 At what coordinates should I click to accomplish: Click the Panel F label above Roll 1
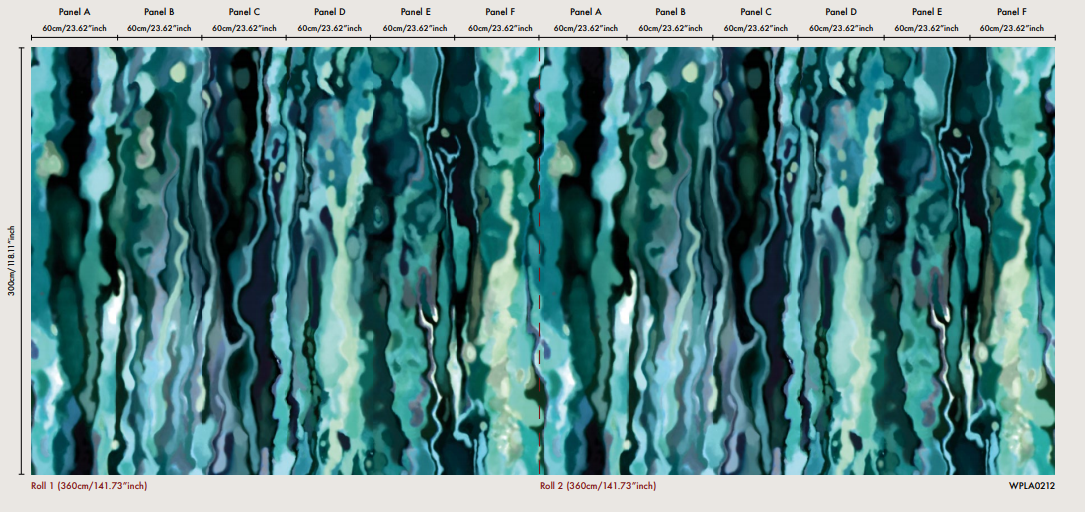click(500, 12)
